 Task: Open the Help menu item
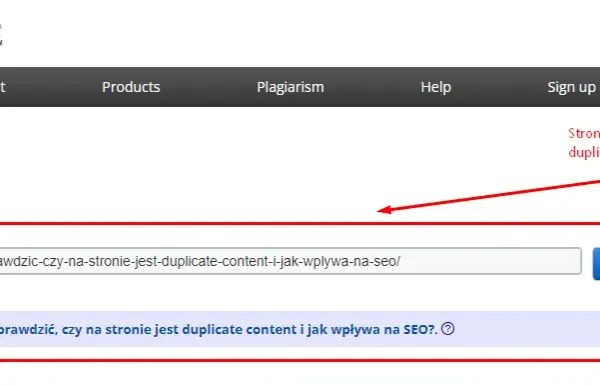(x=436, y=87)
